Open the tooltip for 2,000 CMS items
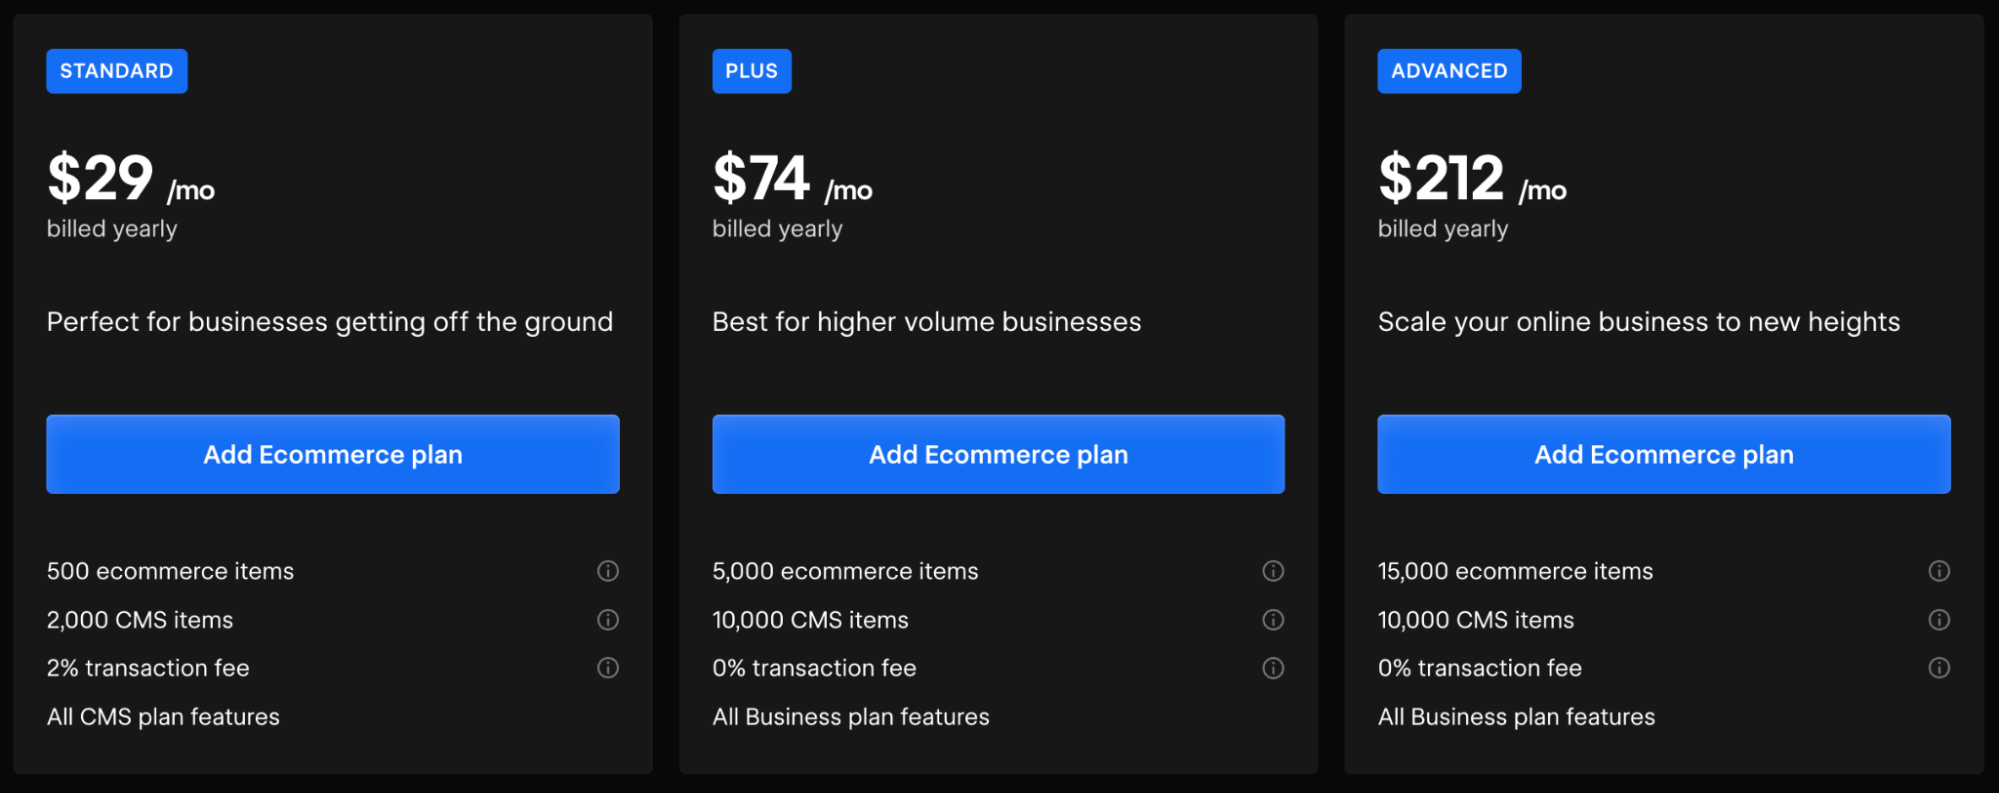 609,620
